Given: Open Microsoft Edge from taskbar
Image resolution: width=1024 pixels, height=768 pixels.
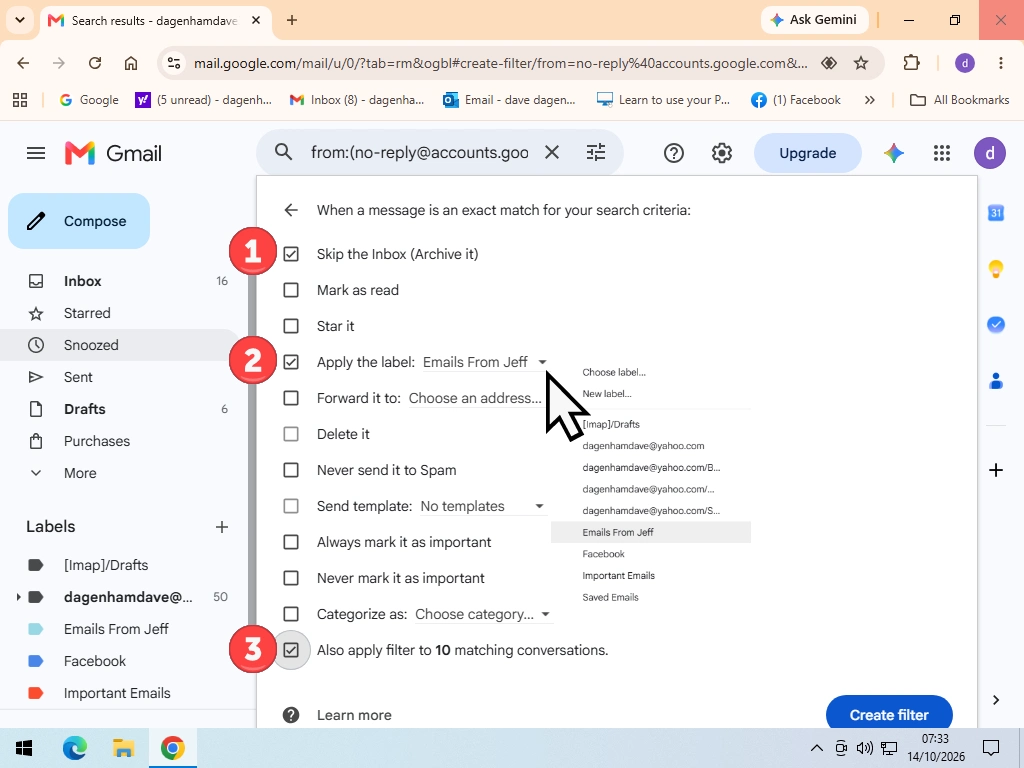Looking at the screenshot, I should coord(74,748).
